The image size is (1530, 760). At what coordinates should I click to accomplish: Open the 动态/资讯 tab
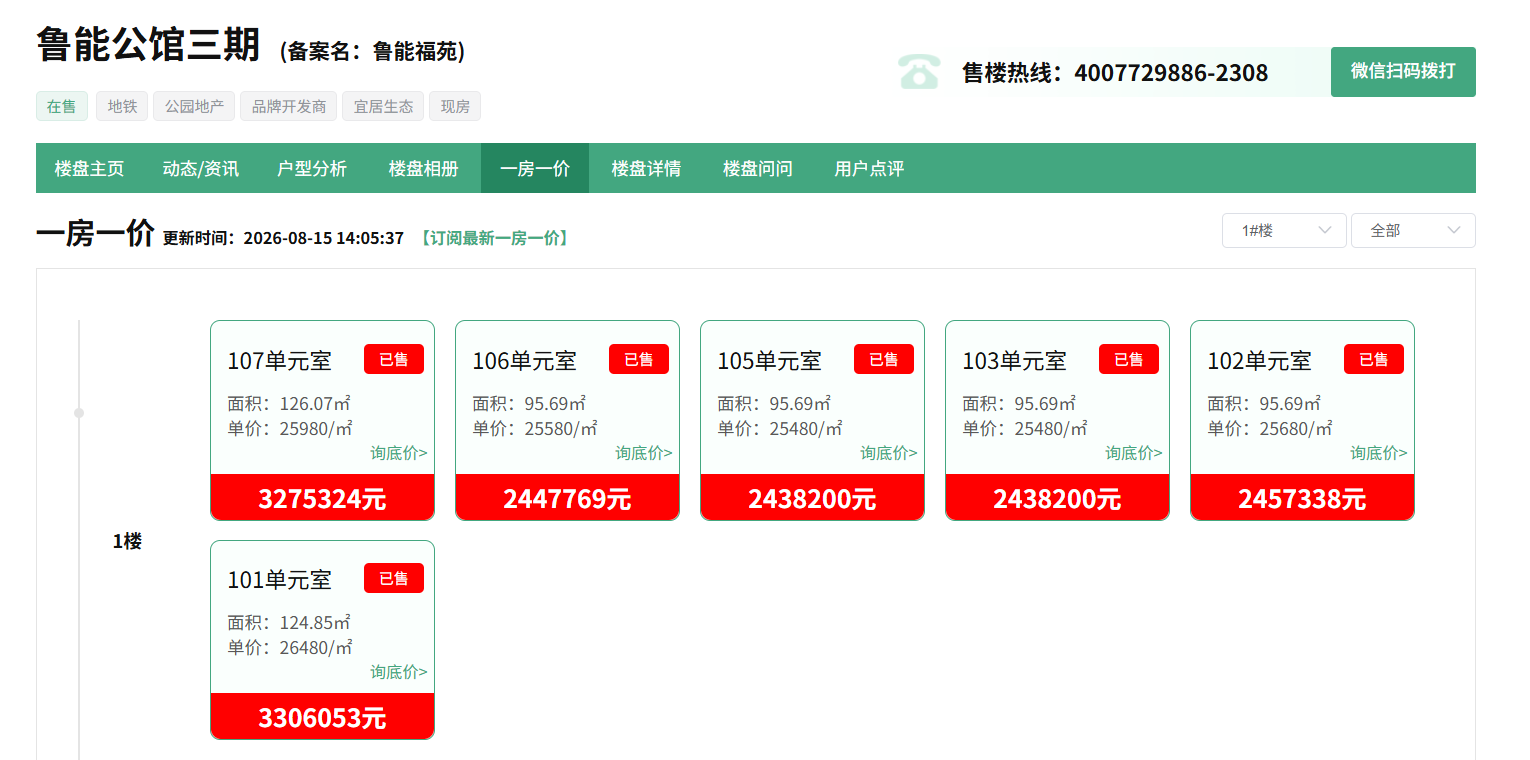pyautogui.click(x=201, y=168)
